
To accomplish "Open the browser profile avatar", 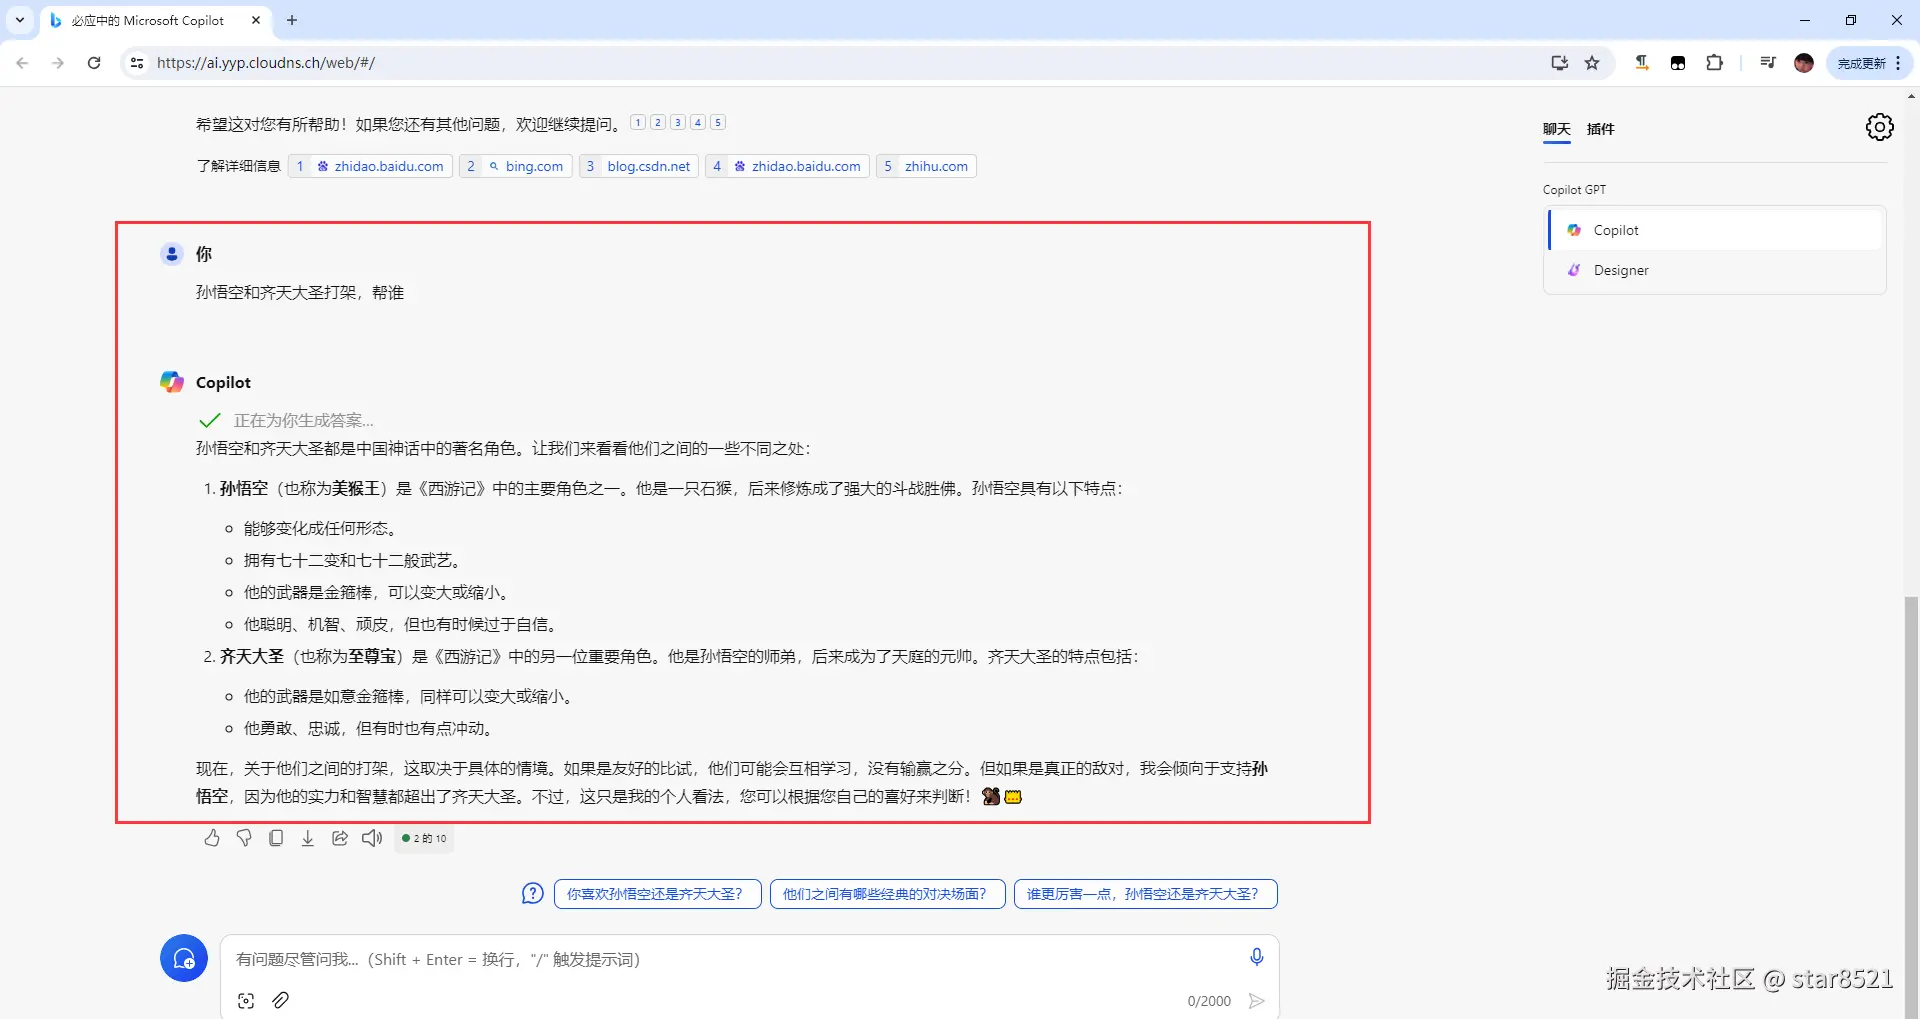I will [1804, 63].
